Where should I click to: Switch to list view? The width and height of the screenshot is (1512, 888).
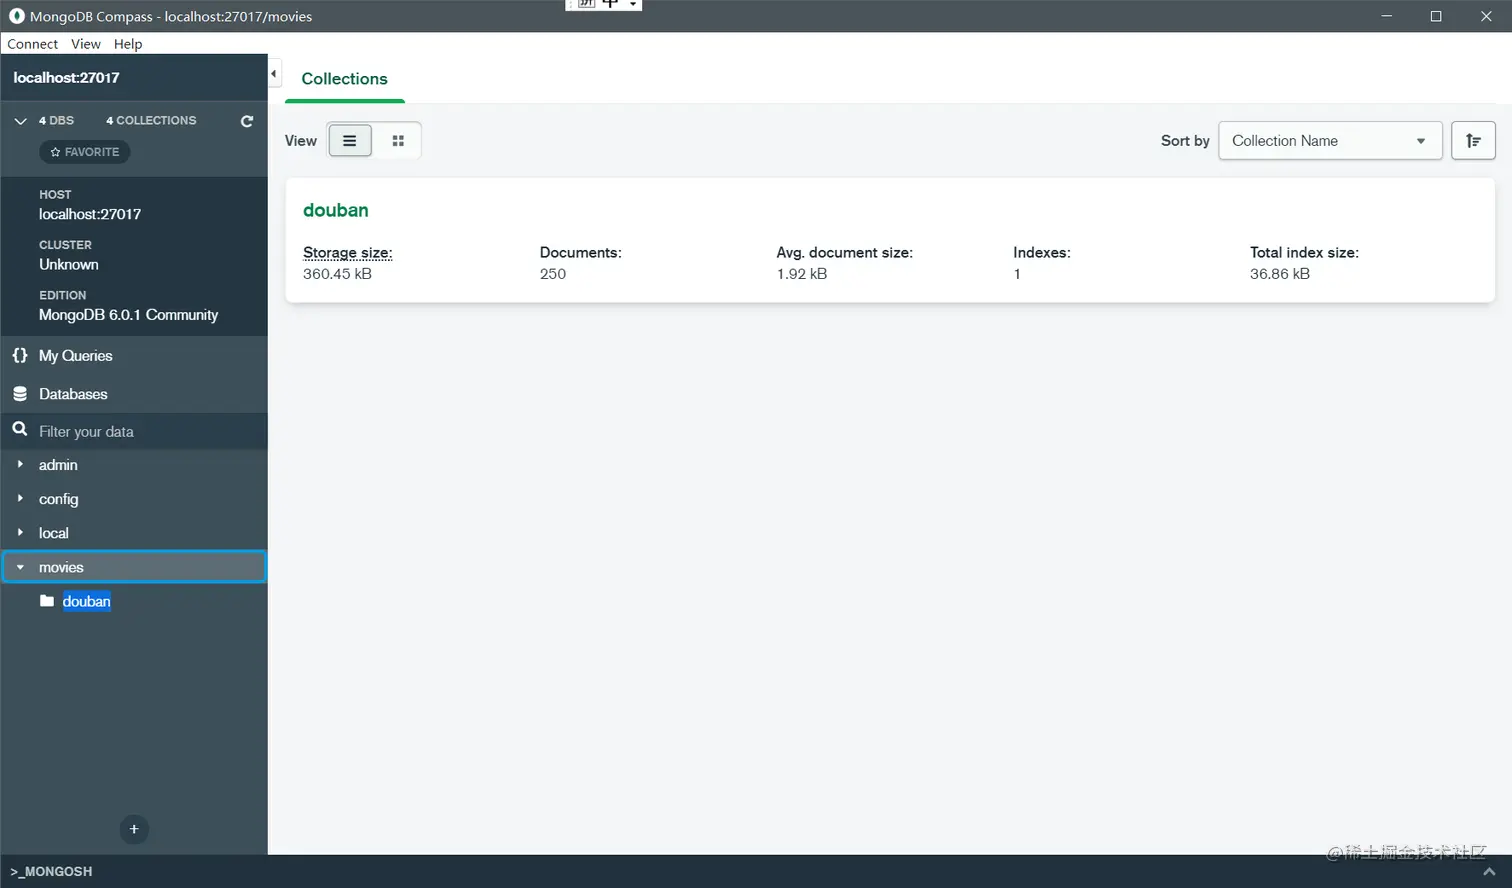click(x=350, y=141)
